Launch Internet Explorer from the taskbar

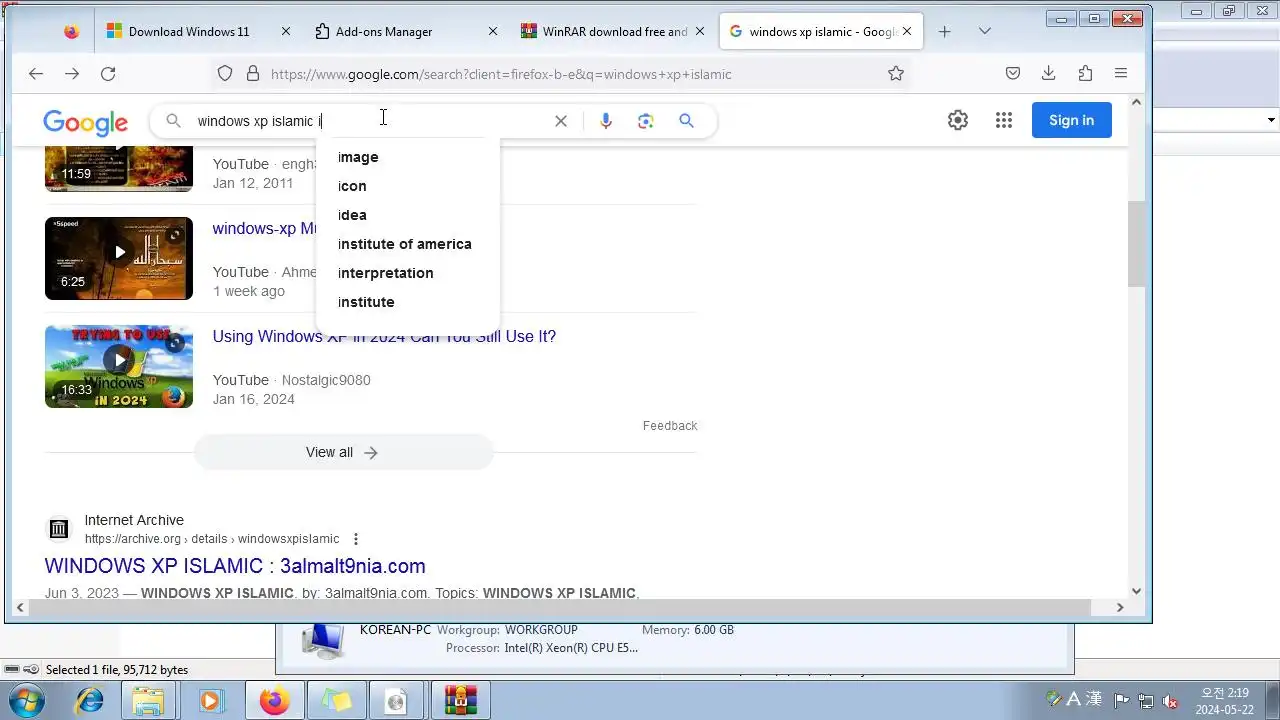pyautogui.click(x=89, y=701)
